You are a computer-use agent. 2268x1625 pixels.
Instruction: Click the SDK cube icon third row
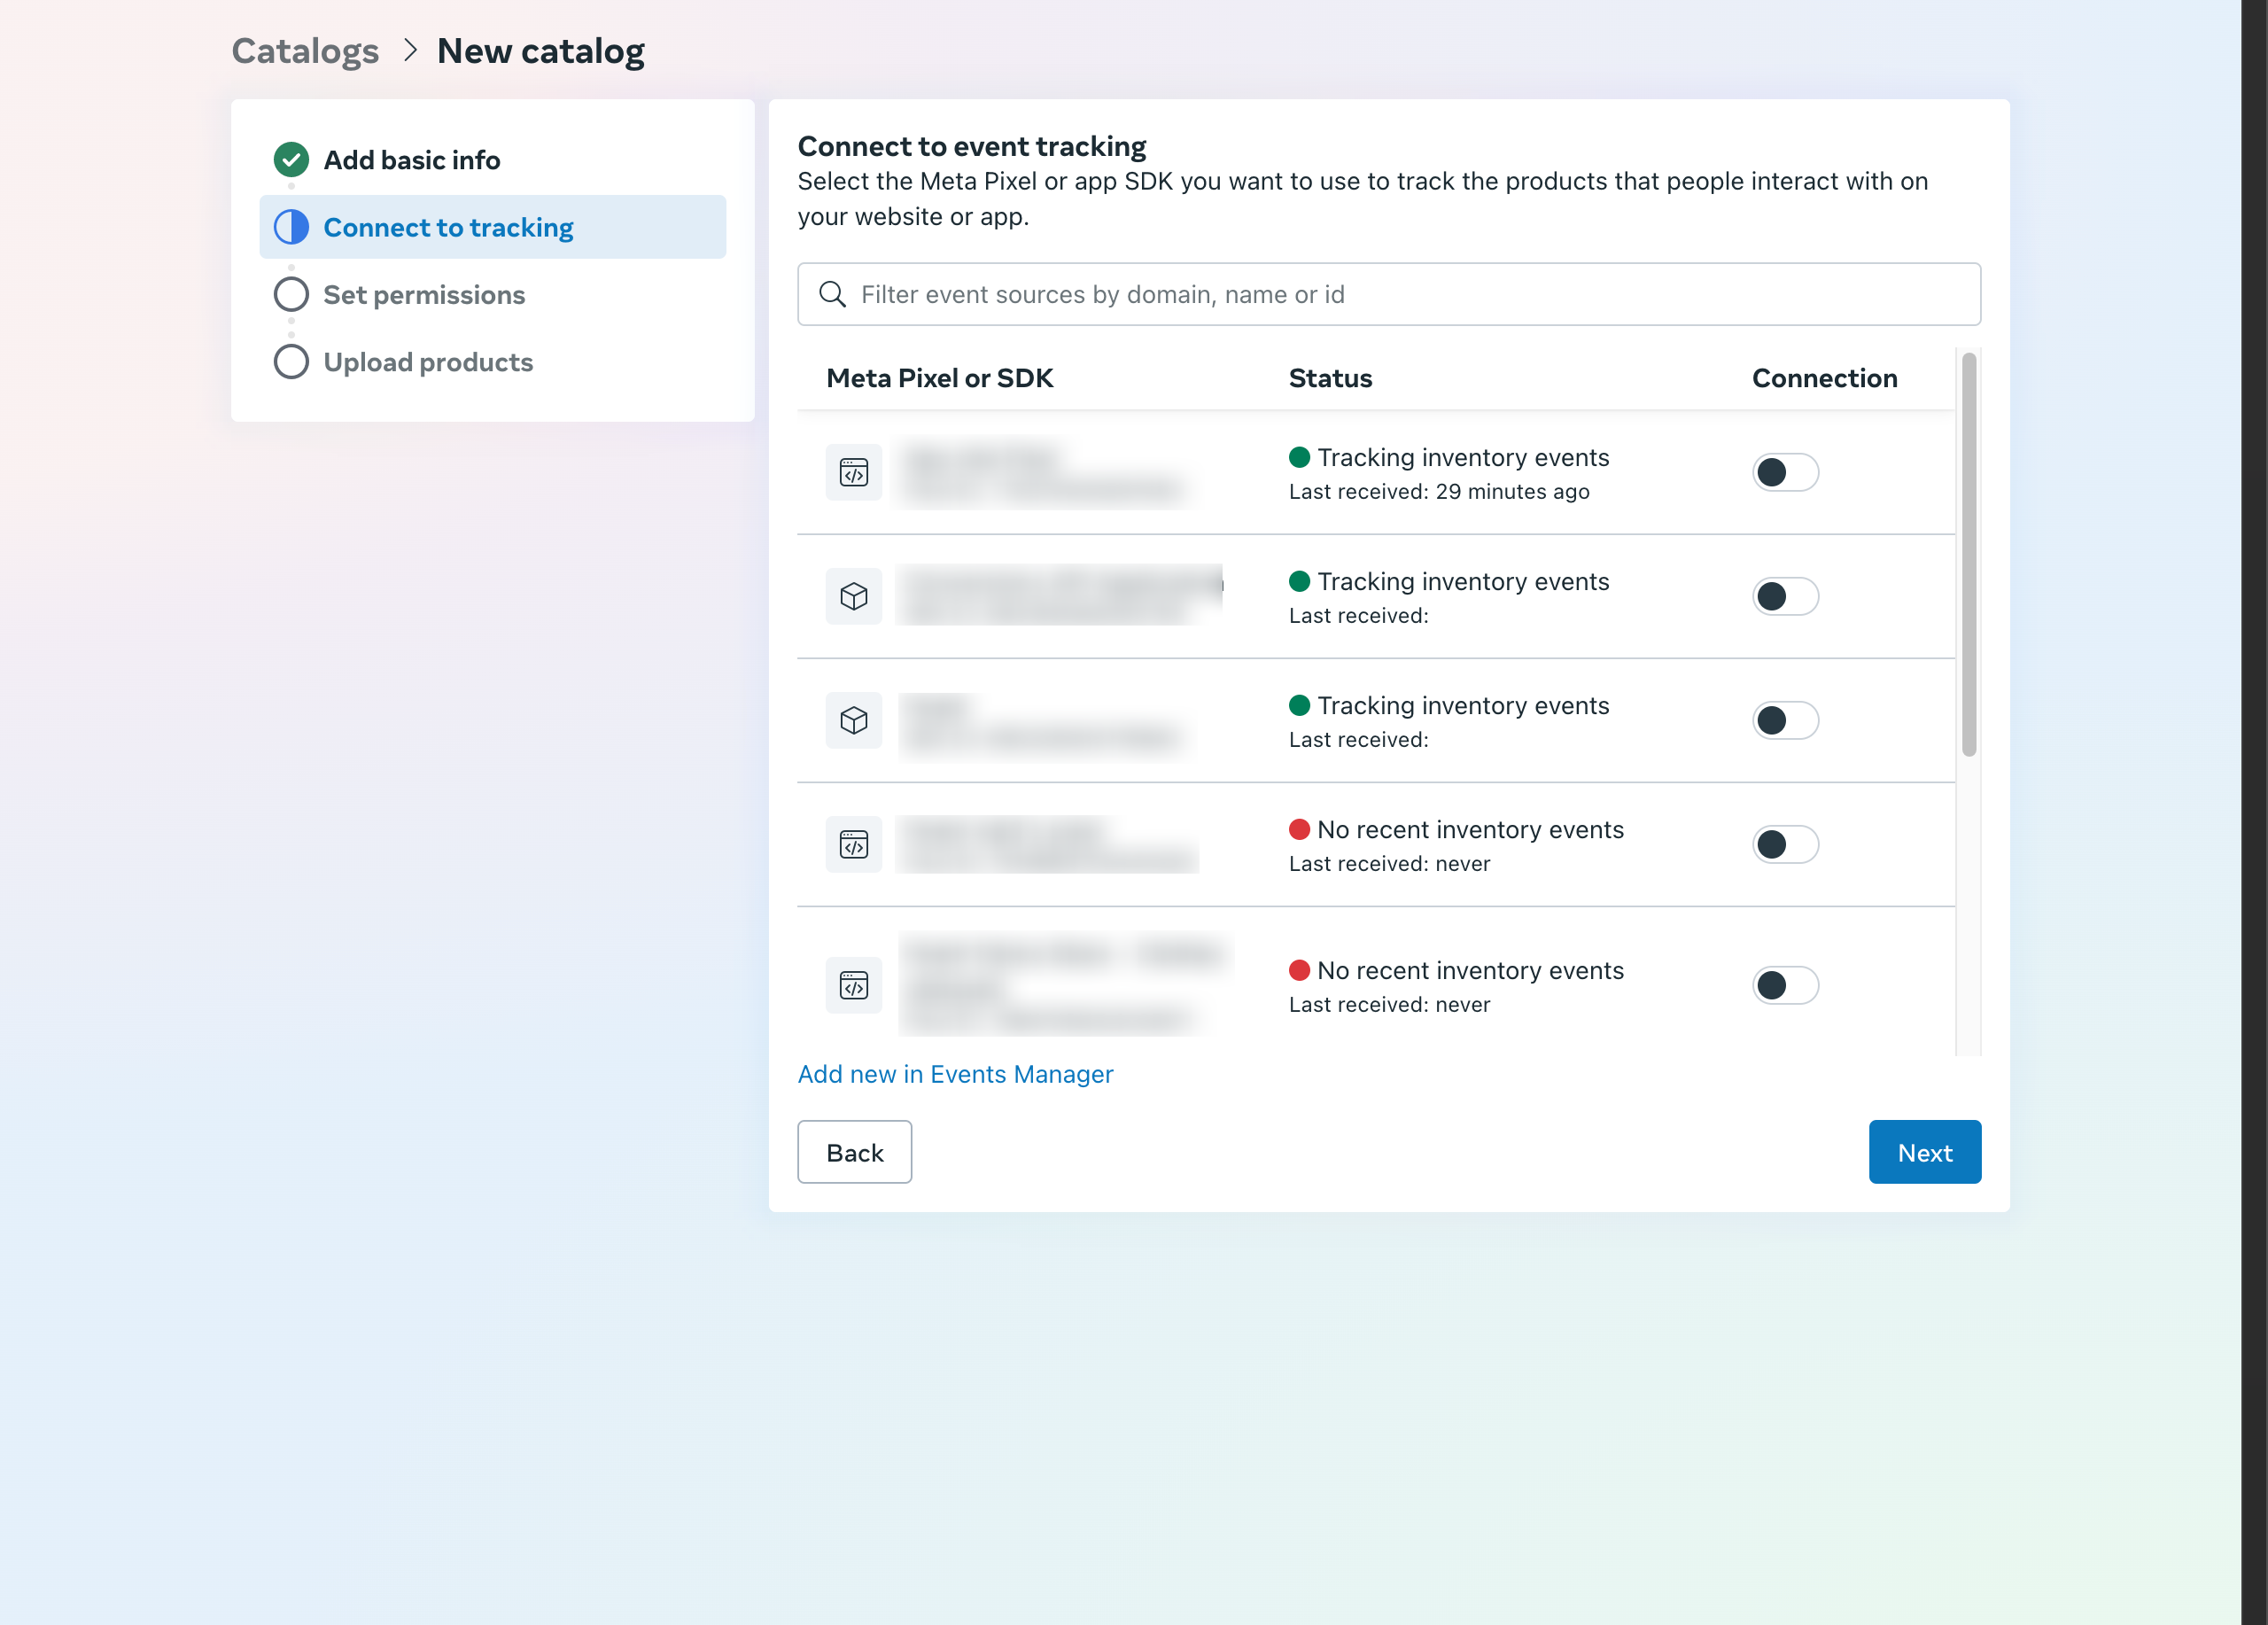point(852,719)
